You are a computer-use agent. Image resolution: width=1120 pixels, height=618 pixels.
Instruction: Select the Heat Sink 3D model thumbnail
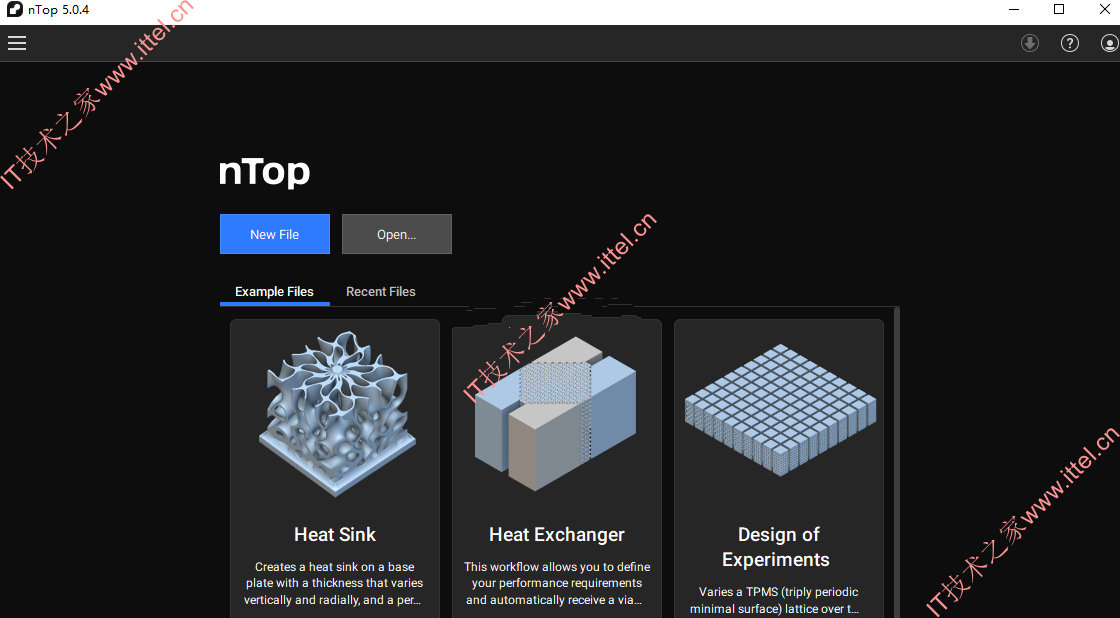(x=335, y=413)
